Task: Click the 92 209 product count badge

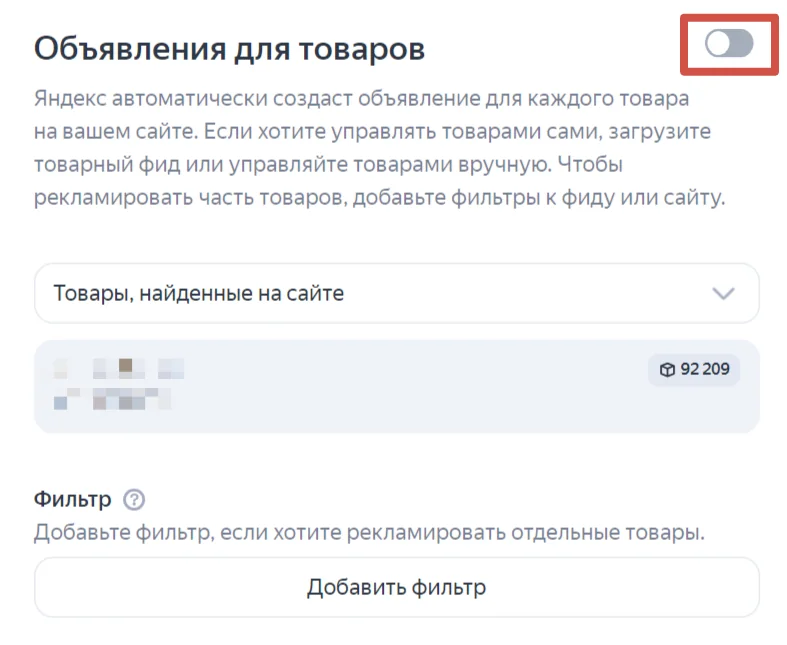Action: 694,370
